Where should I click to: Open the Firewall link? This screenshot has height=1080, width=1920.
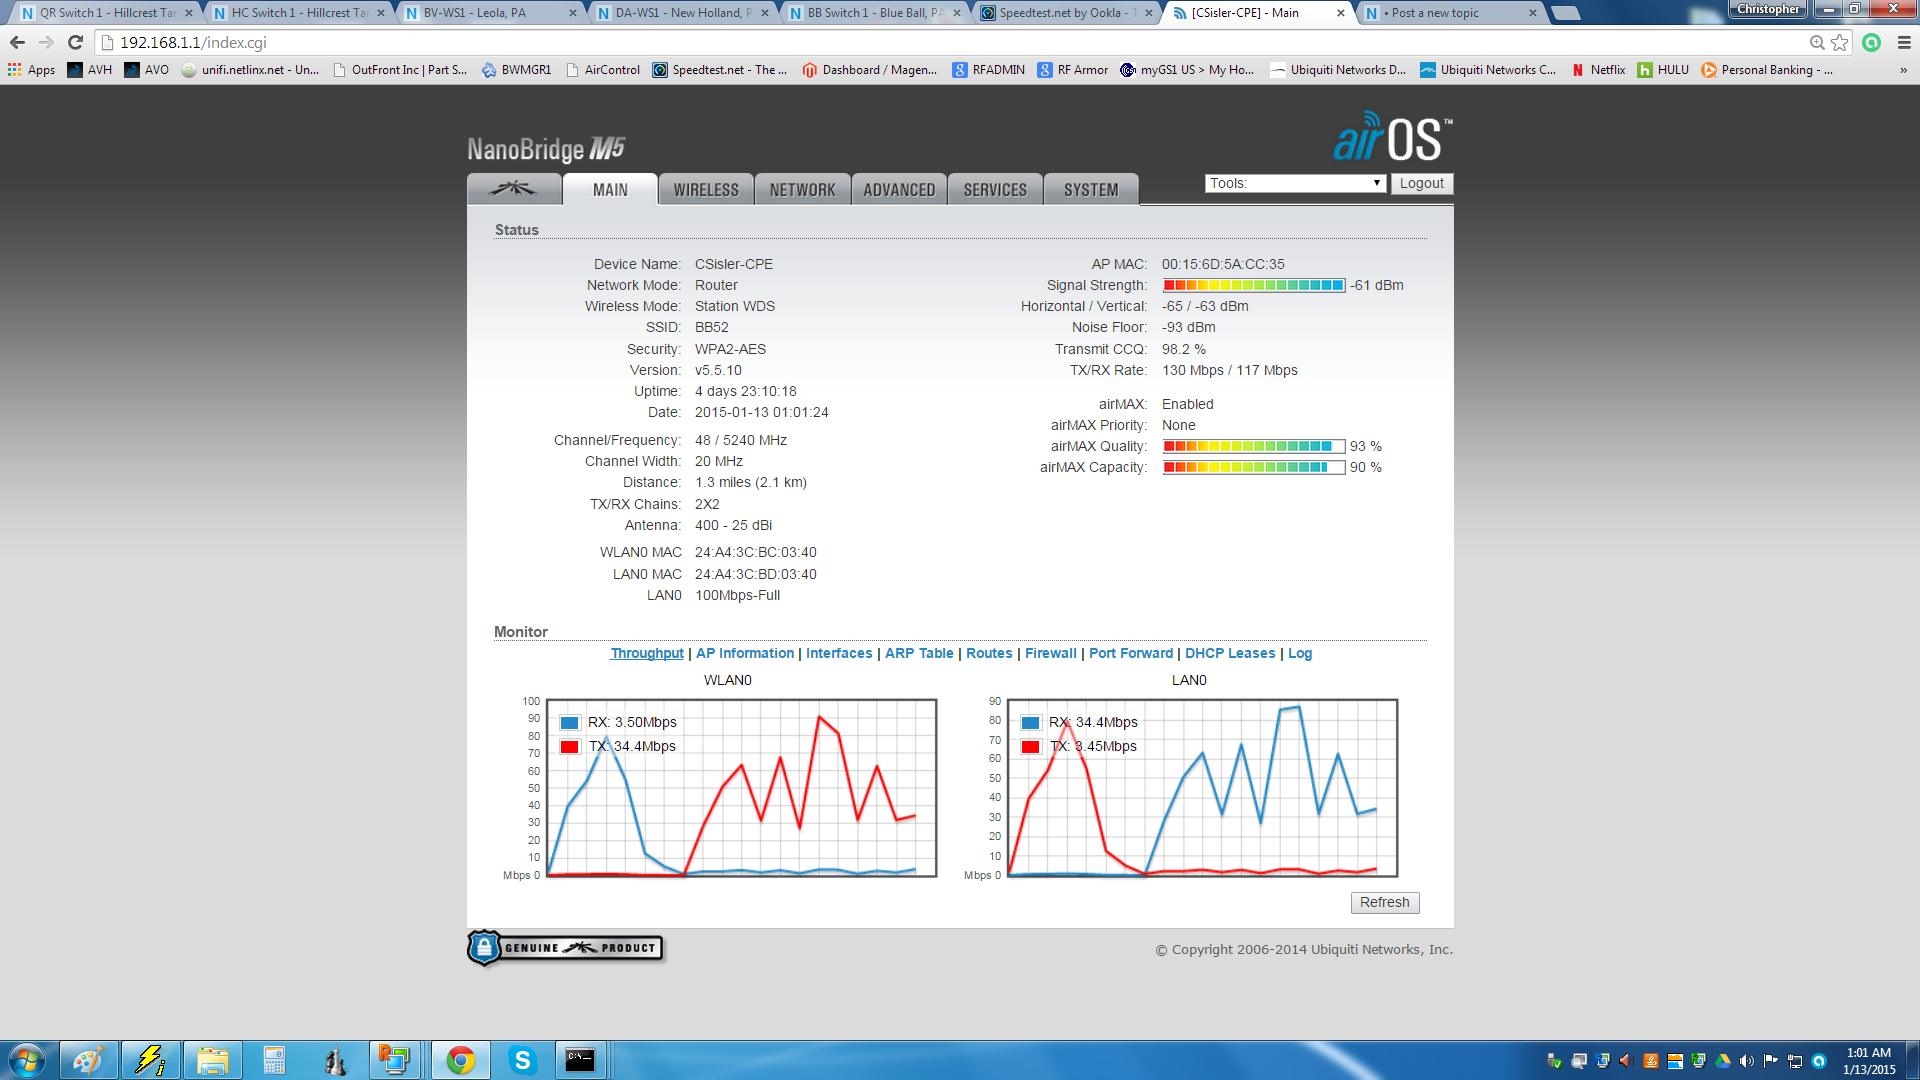(x=1051, y=653)
